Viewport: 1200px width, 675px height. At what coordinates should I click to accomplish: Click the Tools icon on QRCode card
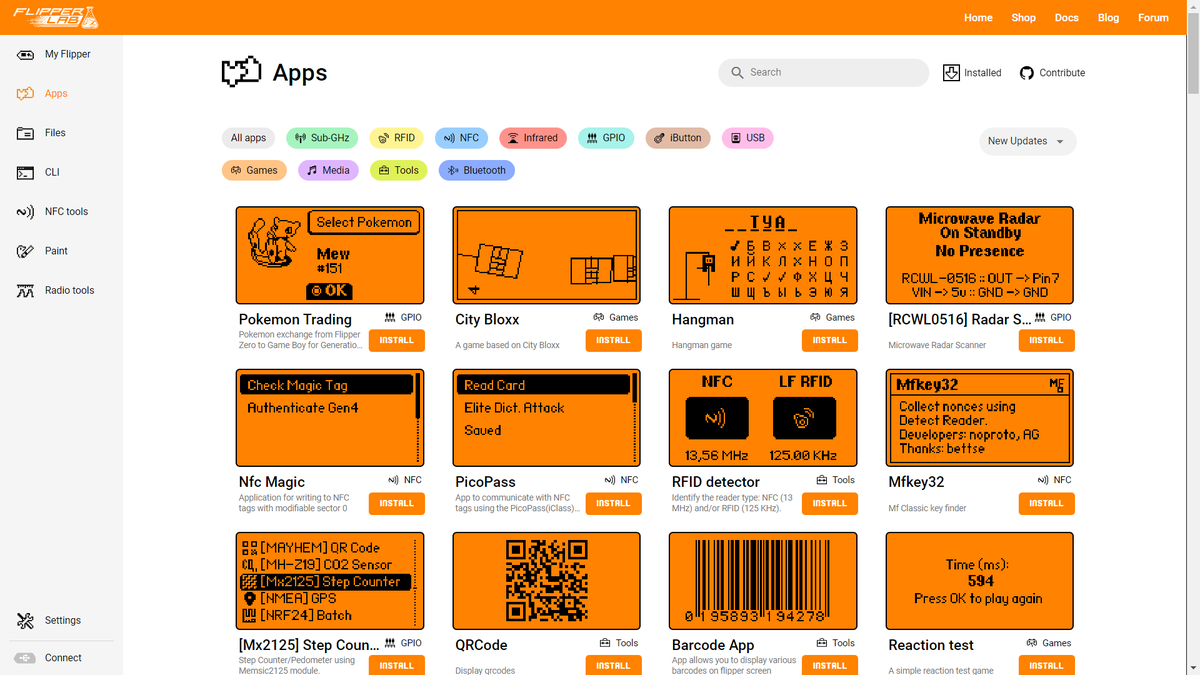pos(605,643)
